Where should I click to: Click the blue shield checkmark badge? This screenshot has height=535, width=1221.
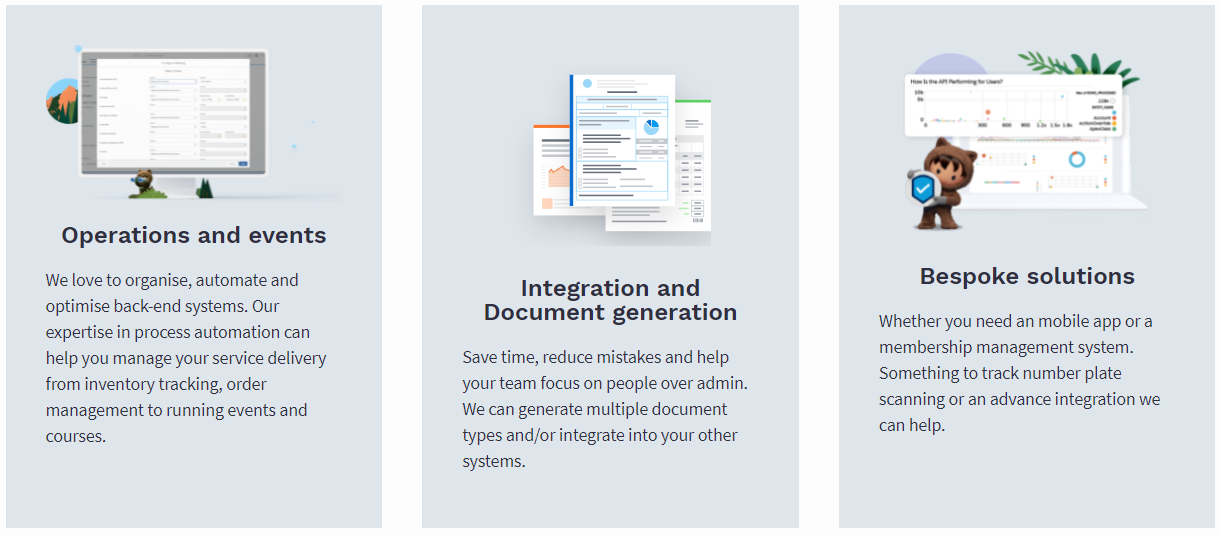923,187
